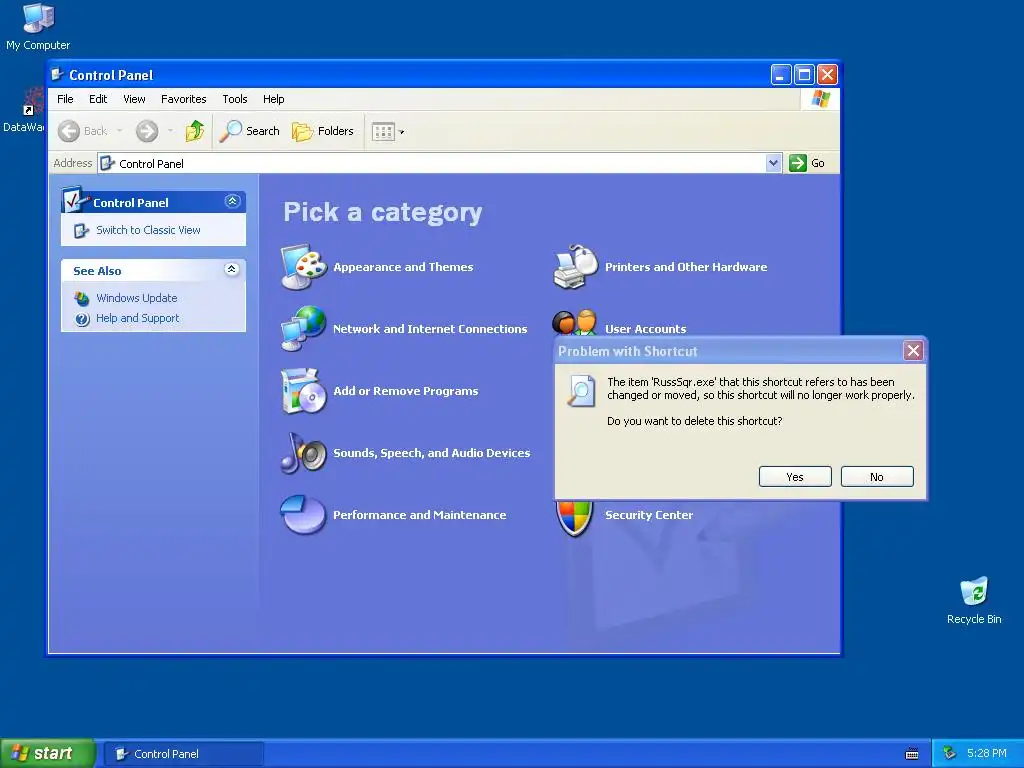Click the Back arrow toolbar button
The height and width of the screenshot is (768, 1024).
point(82,131)
